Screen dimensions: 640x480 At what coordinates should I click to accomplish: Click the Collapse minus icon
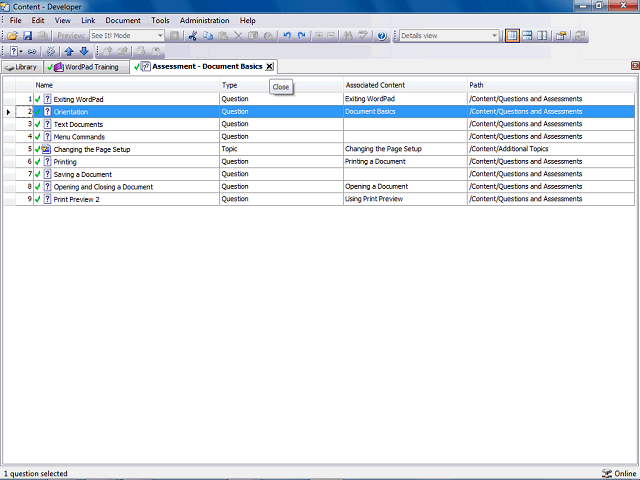coord(331,36)
